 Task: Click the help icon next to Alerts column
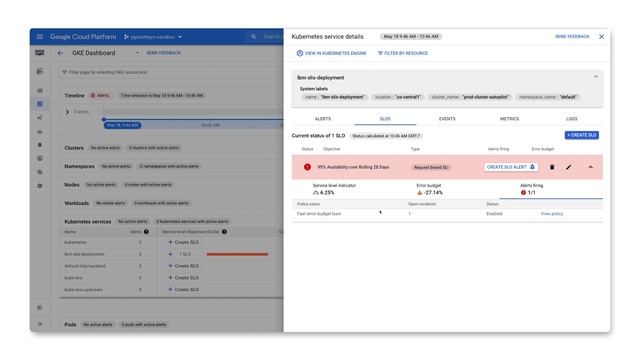tap(146, 232)
